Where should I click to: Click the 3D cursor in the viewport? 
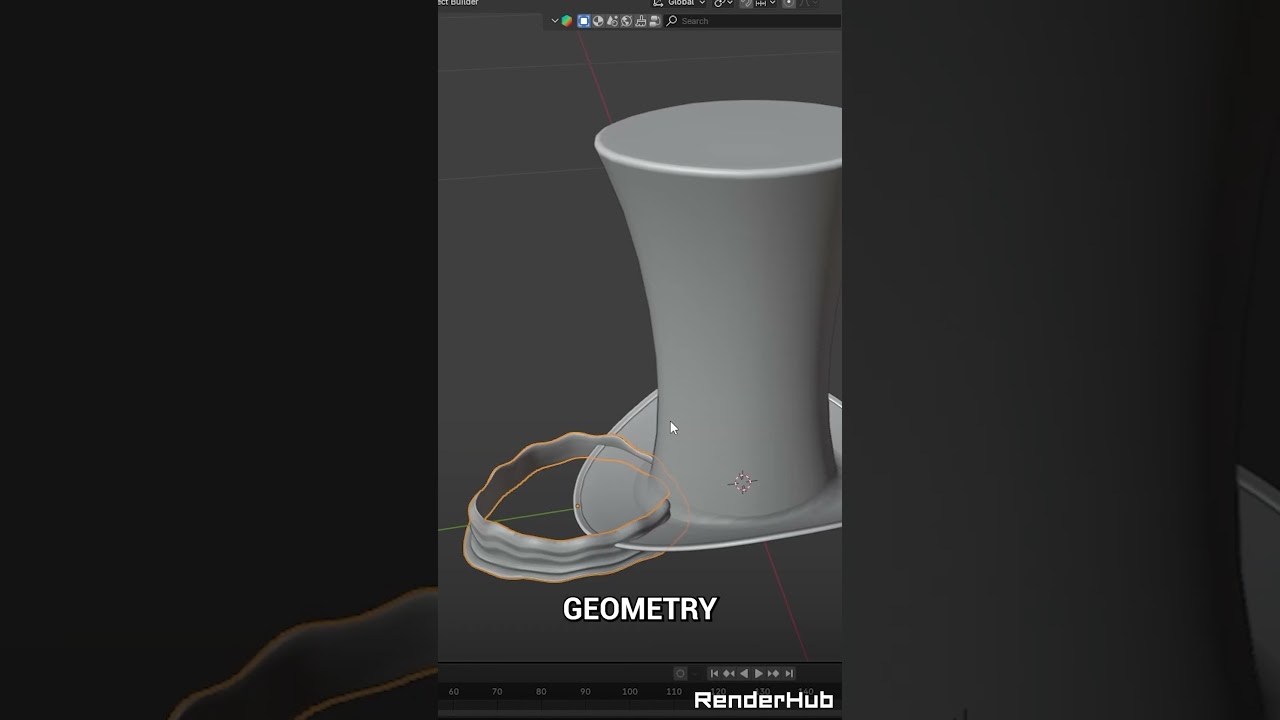point(742,483)
